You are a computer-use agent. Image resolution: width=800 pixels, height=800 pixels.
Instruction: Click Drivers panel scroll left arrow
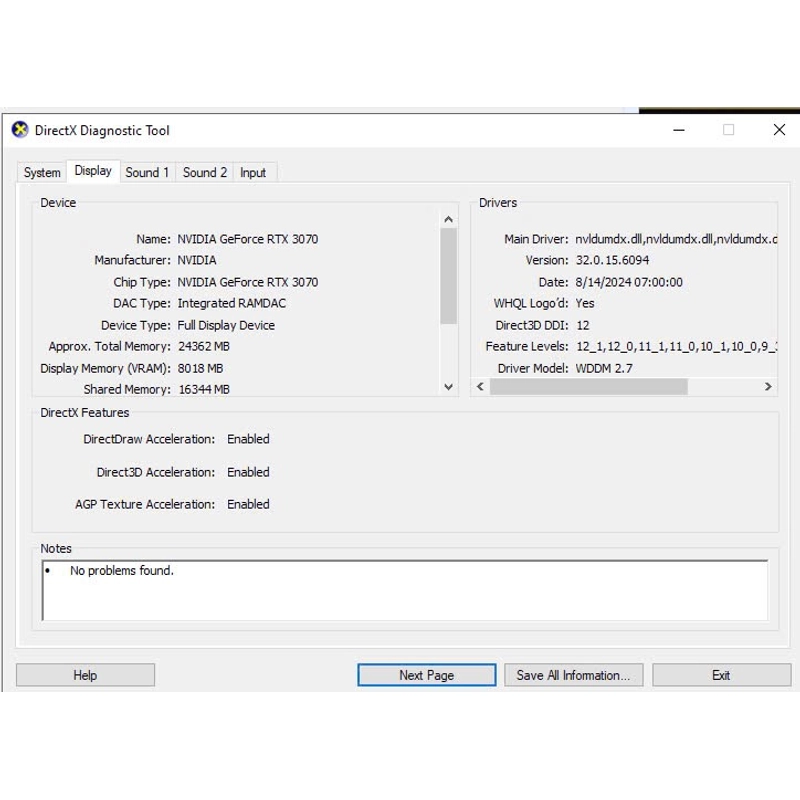pyautogui.click(x=480, y=387)
